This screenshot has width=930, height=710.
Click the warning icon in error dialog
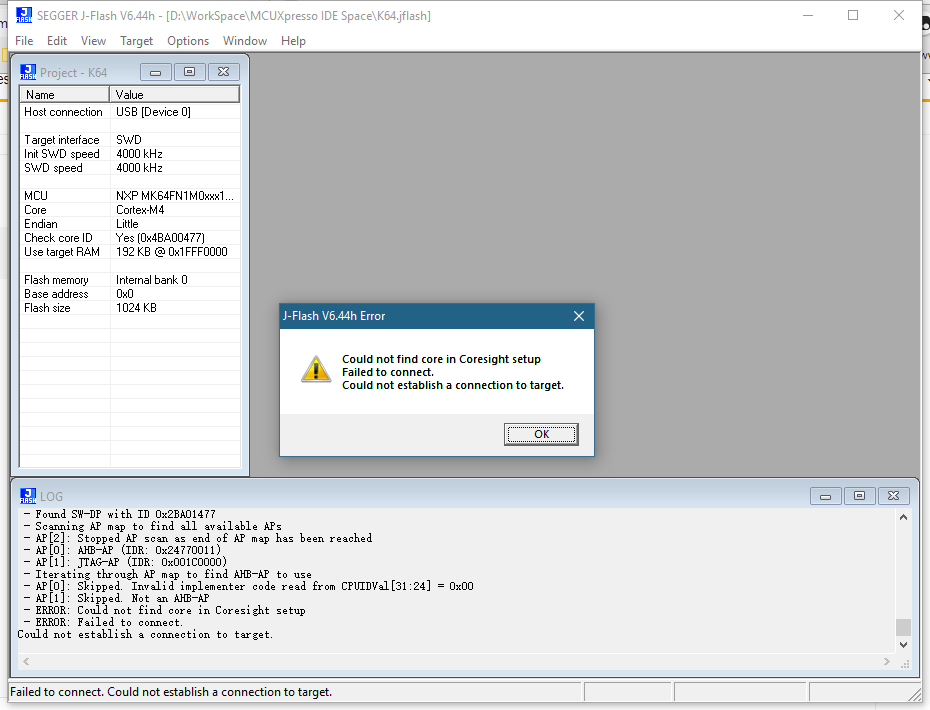(x=316, y=369)
